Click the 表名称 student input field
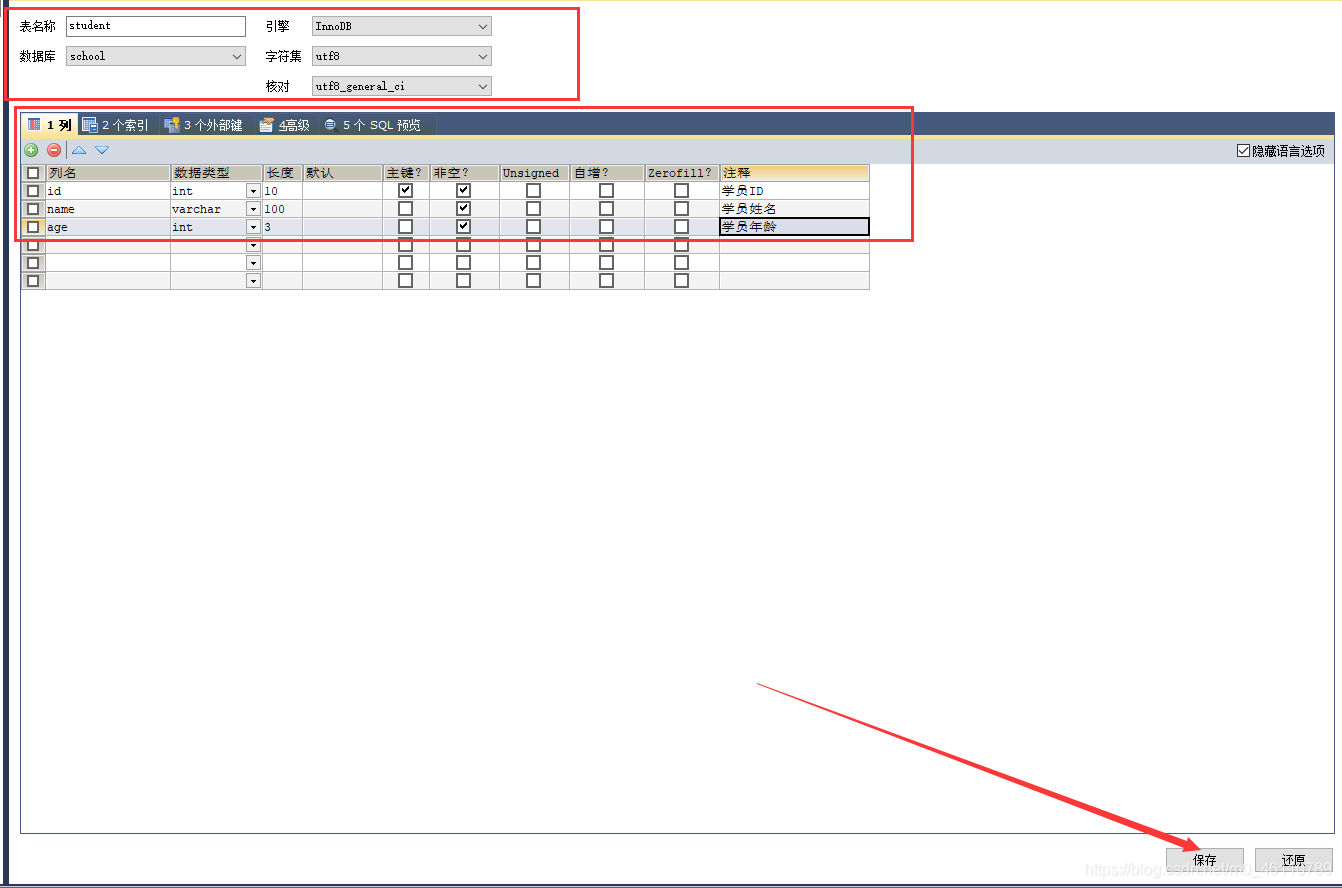1342x888 pixels. pyautogui.click(x=156, y=26)
